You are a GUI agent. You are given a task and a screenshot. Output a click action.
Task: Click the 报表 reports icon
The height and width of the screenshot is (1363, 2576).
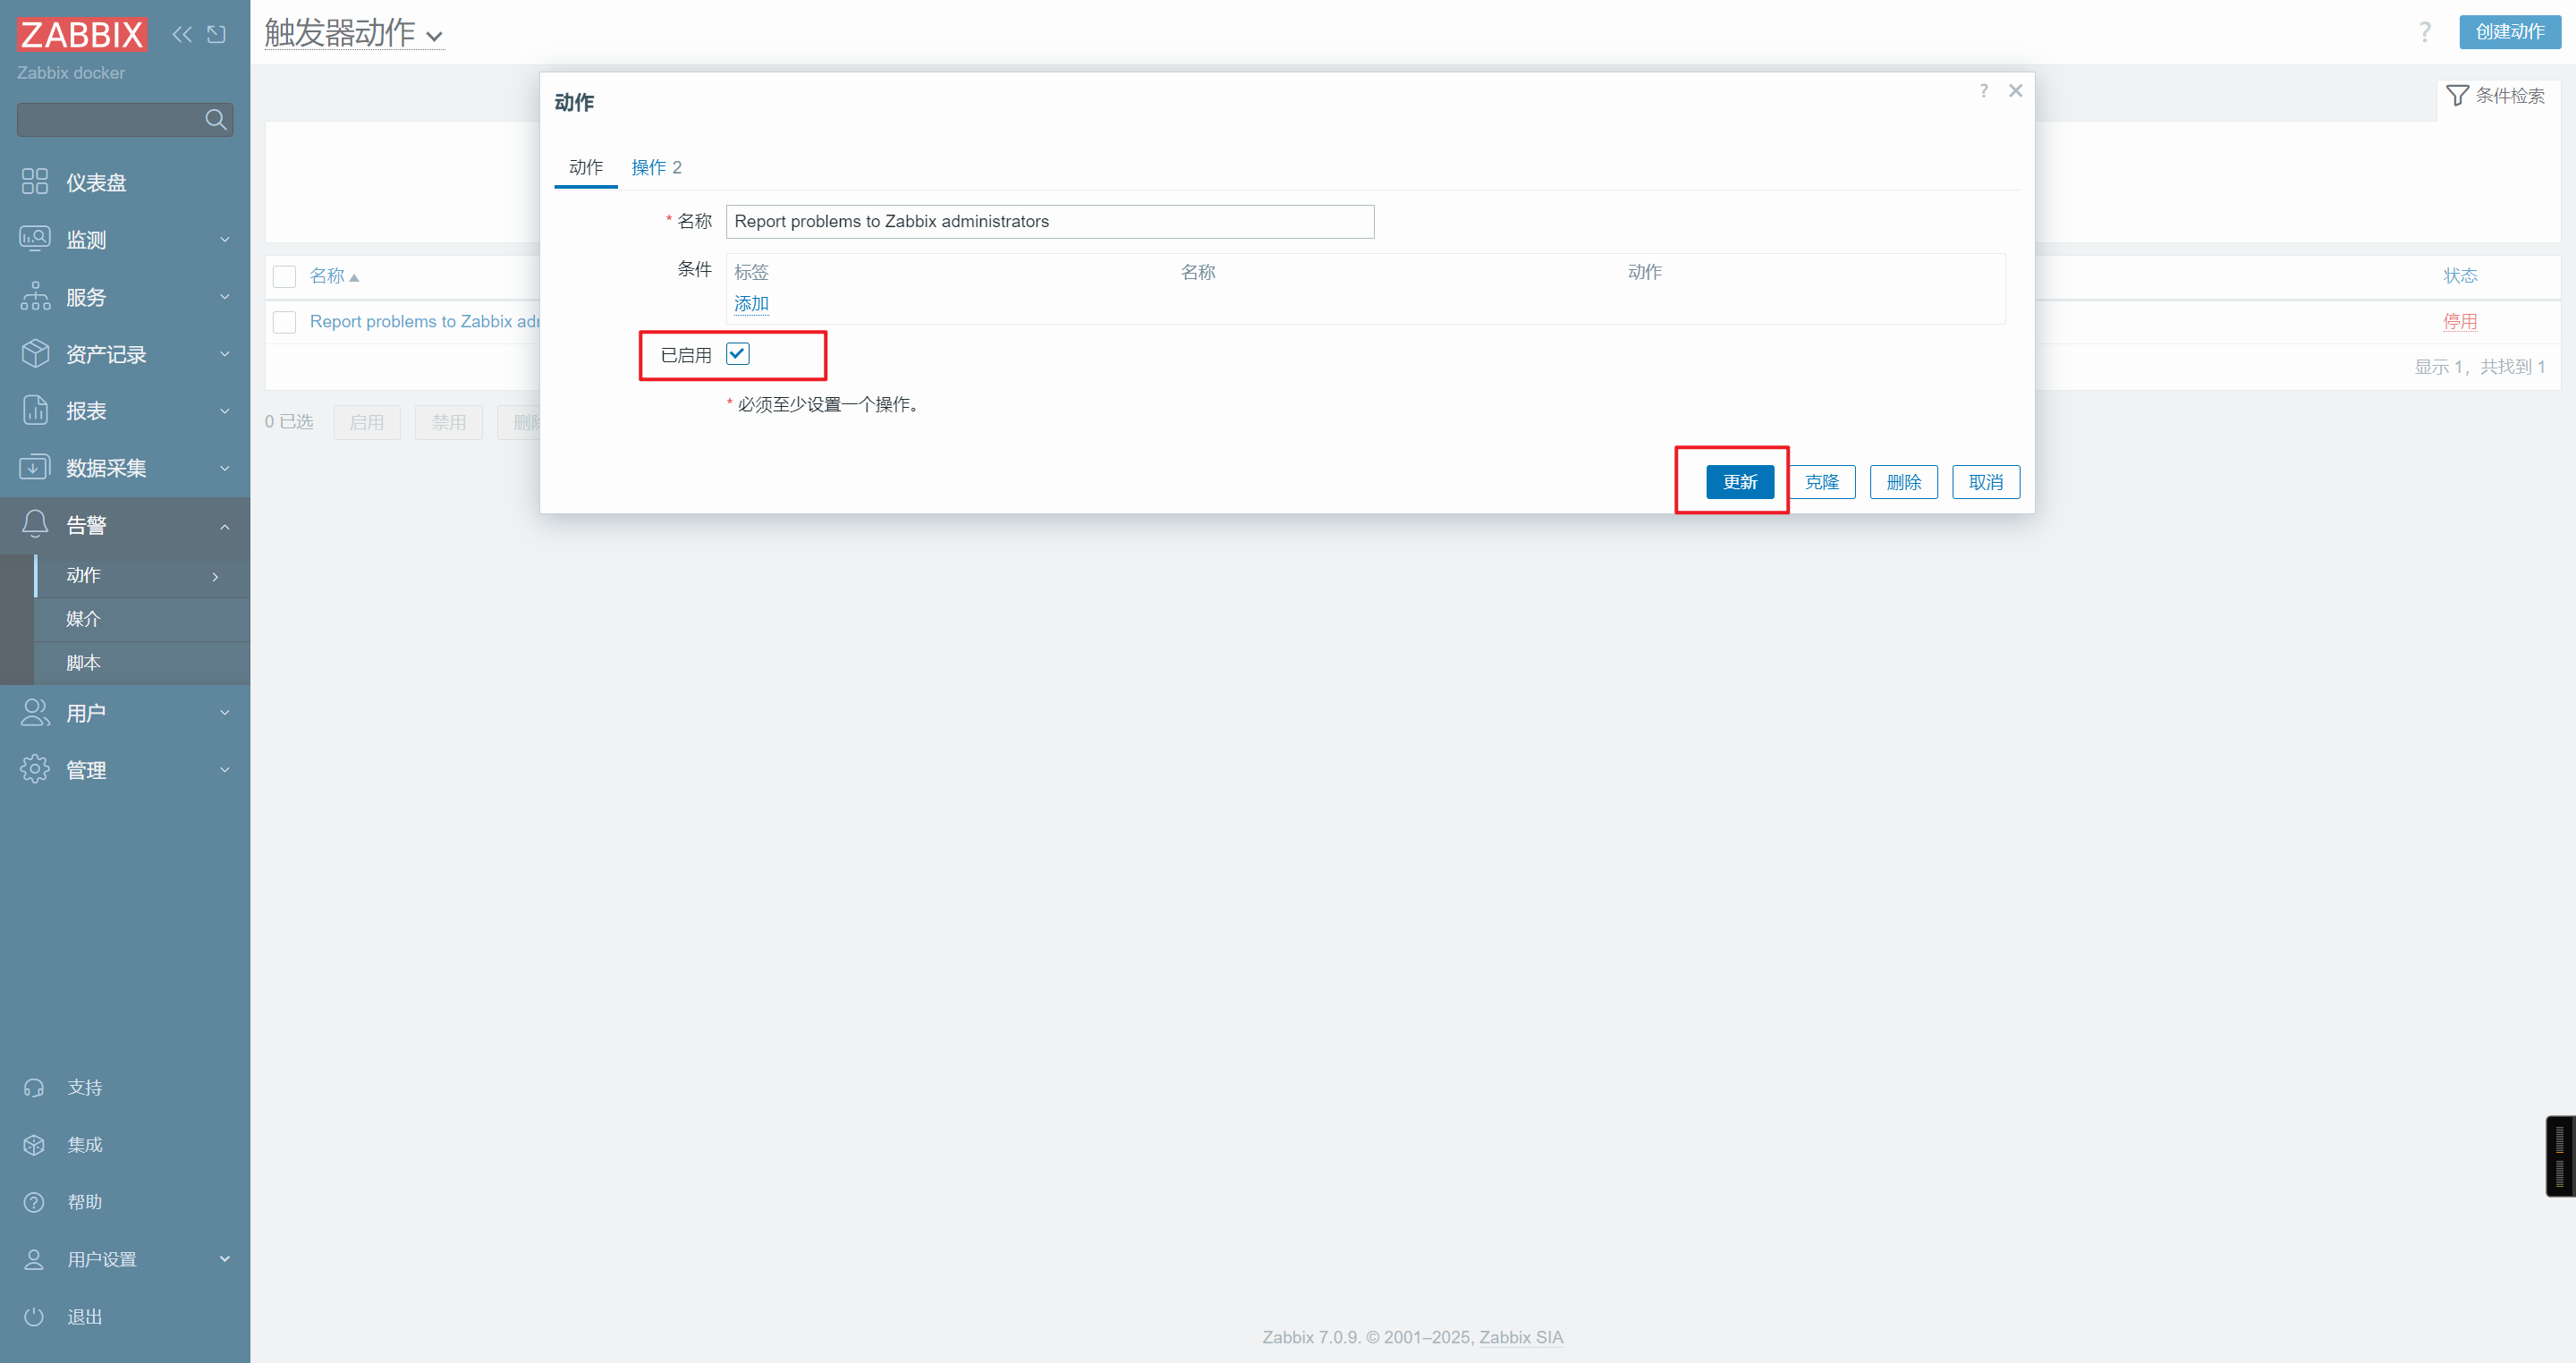(x=35, y=410)
